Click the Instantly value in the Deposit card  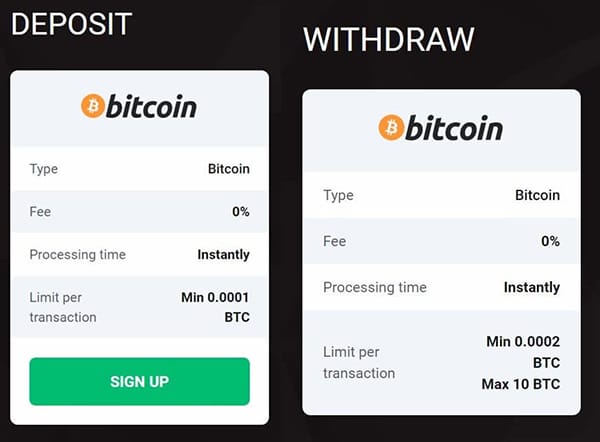pyautogui.click(x=223, y=254)
